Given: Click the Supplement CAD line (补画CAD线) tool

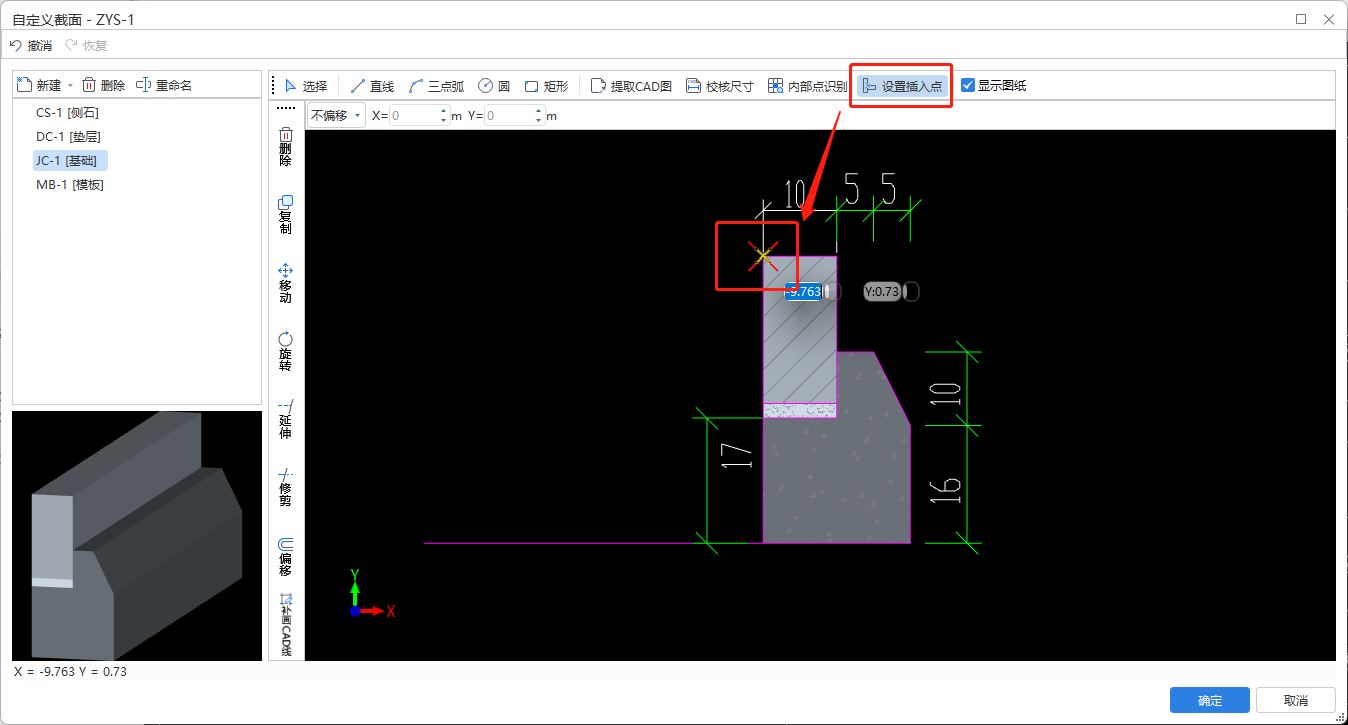Looking at the screenshot, I should [285, 626].
